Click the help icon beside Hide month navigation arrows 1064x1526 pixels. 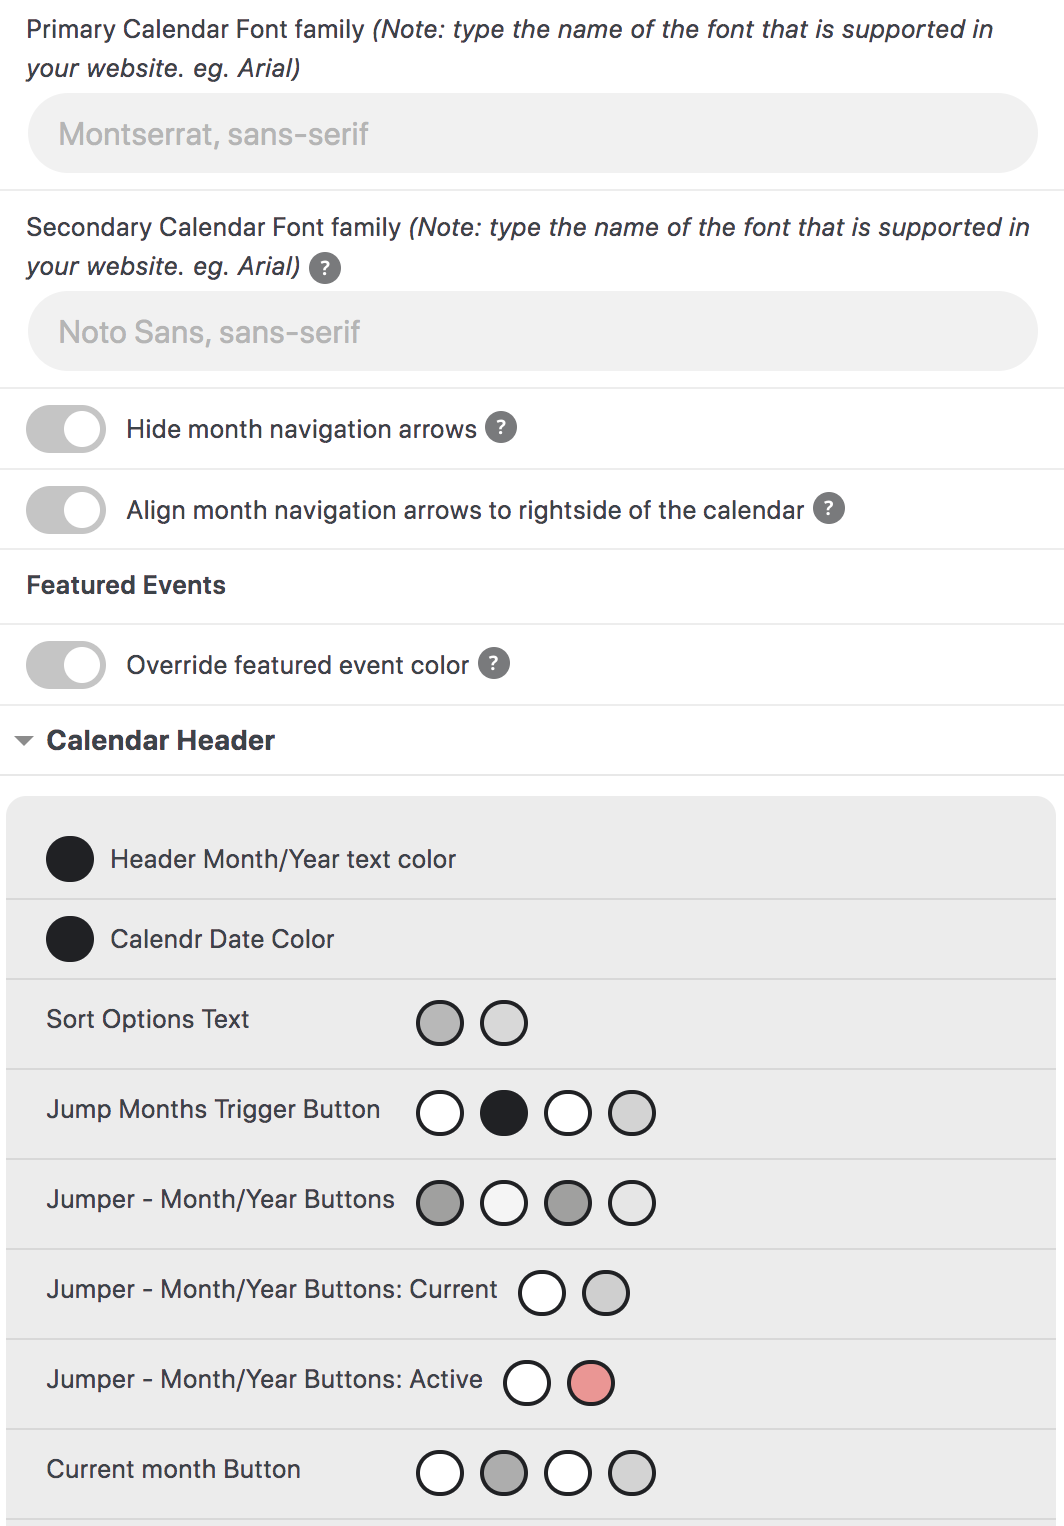coord(501,426)
